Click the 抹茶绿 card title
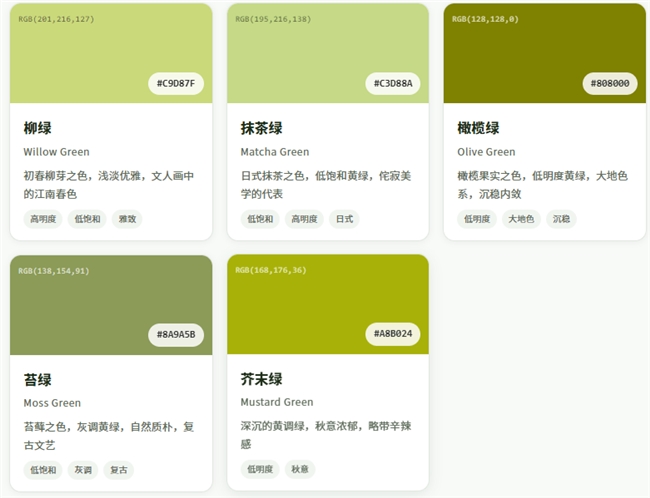 click(x=262, y=128)
